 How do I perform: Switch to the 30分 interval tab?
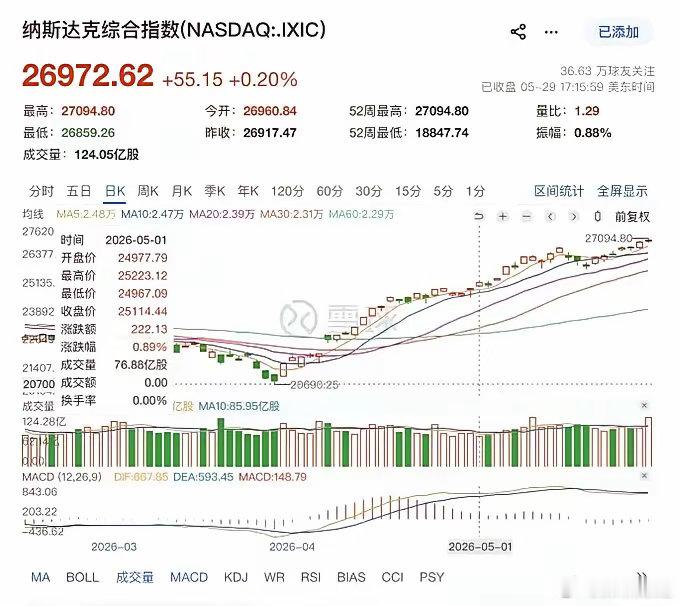tap(369, 191)
